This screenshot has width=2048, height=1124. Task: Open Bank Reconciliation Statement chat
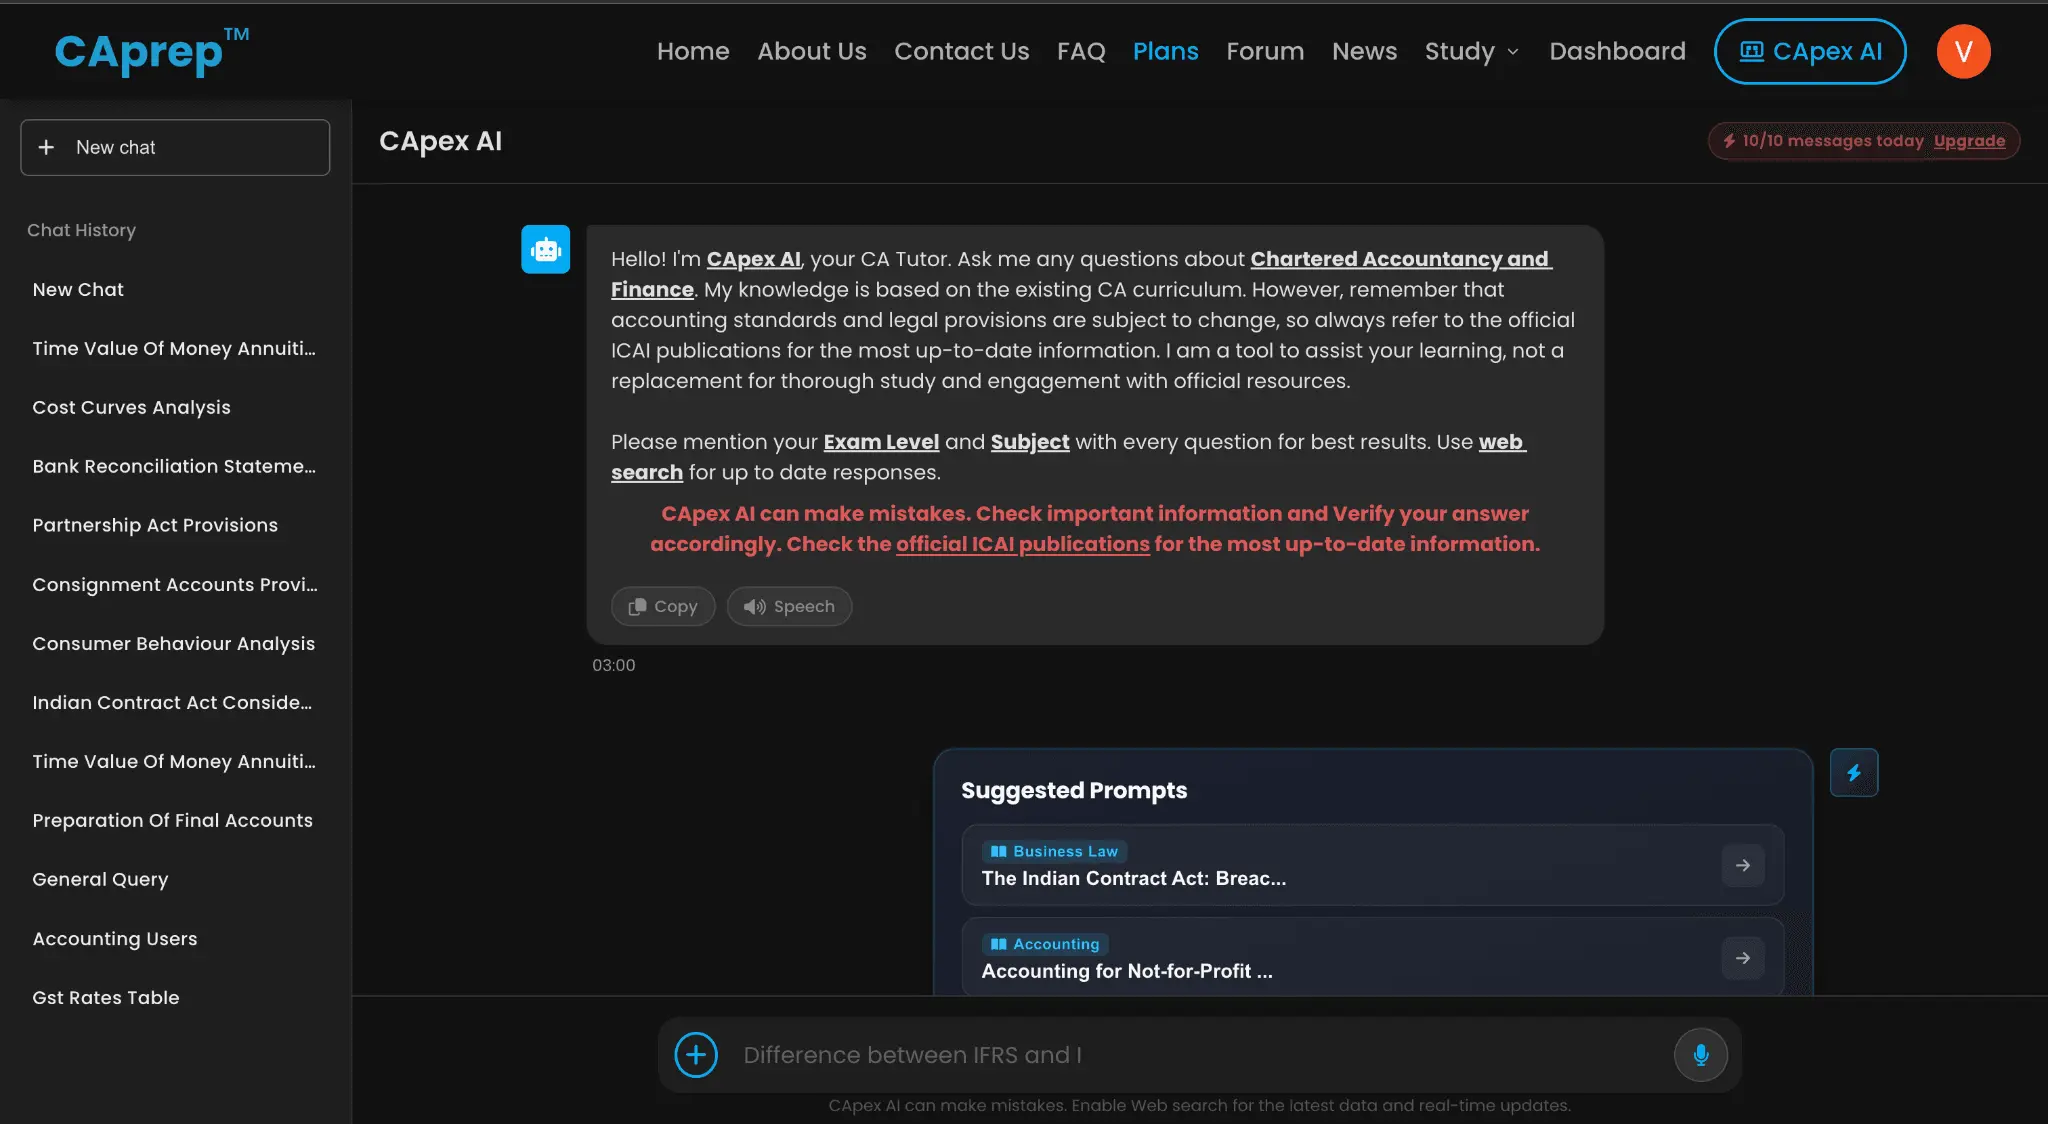(174, 466)
